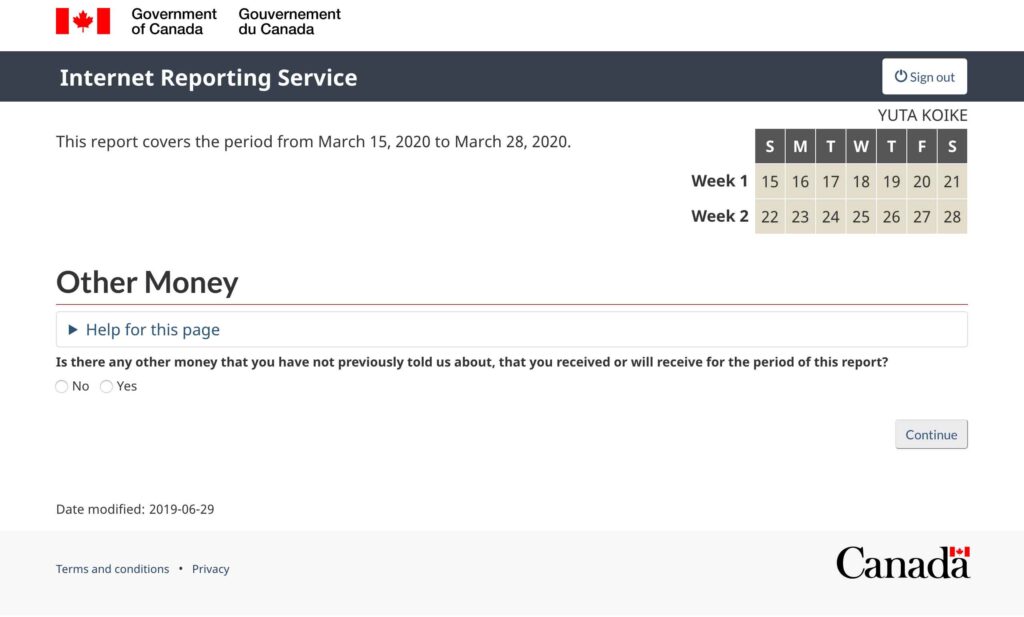
Task: Click the power icon on Sign out
Action: click(900, 76)
